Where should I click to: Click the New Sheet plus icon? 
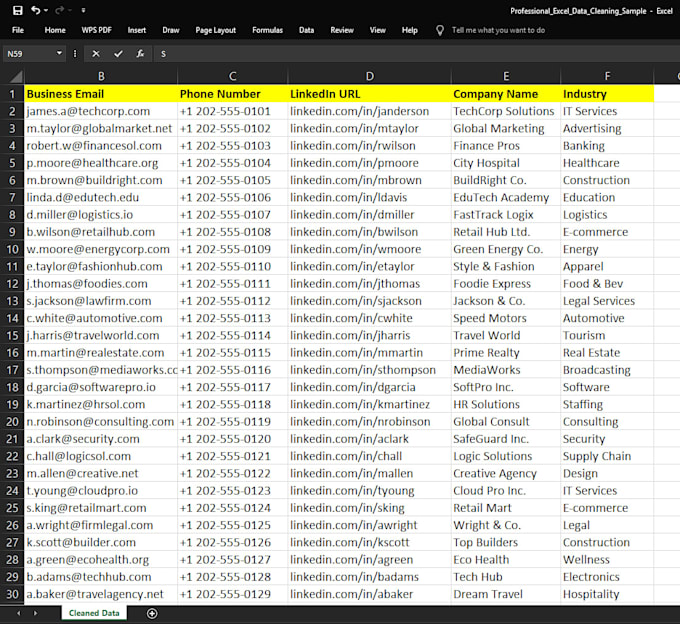coord(152,613)
